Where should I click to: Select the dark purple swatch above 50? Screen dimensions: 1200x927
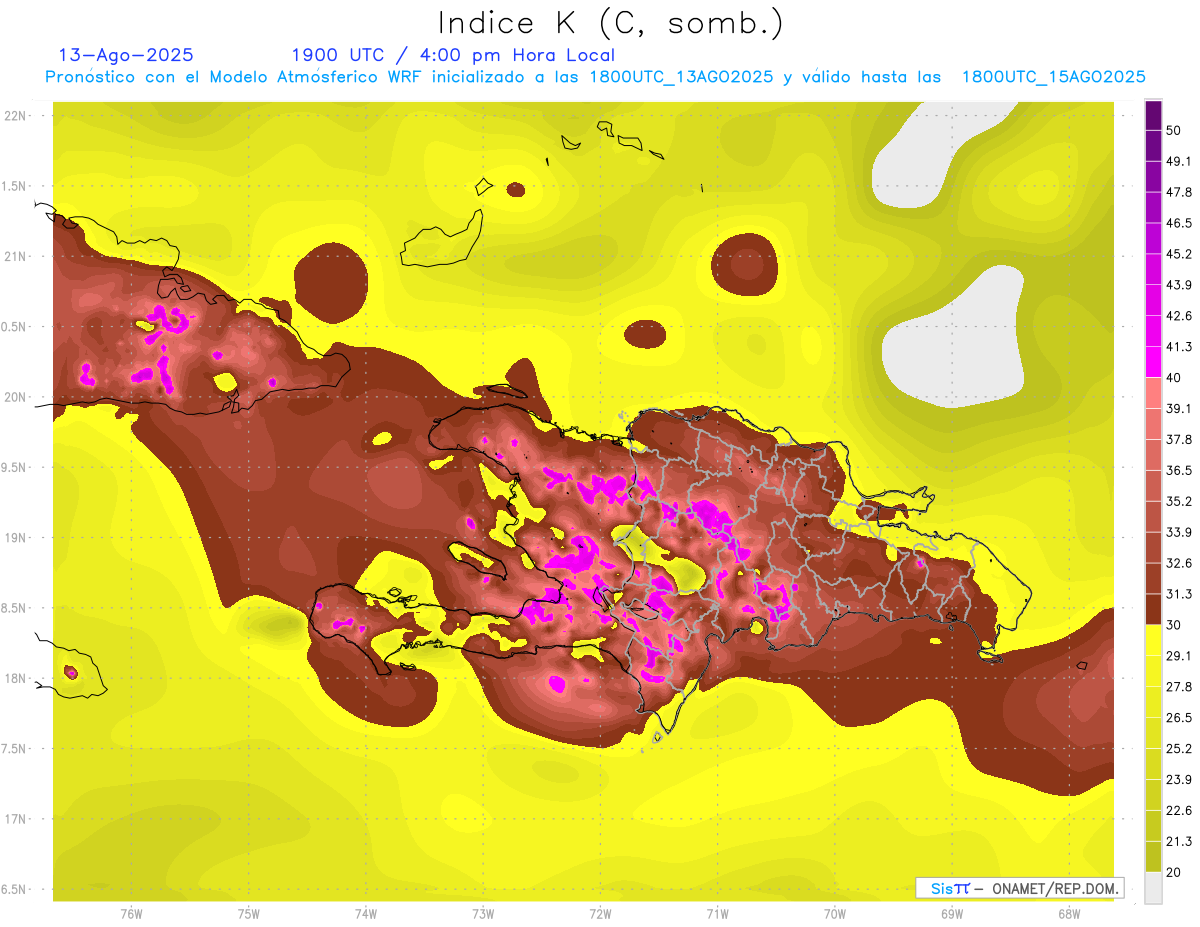point(1153,115)
